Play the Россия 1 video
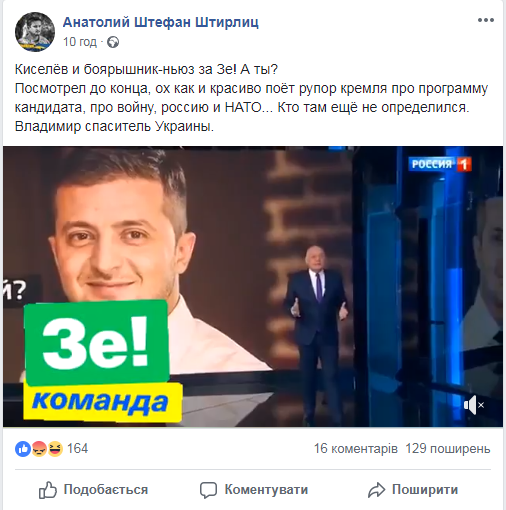 [x=253, y=286]
